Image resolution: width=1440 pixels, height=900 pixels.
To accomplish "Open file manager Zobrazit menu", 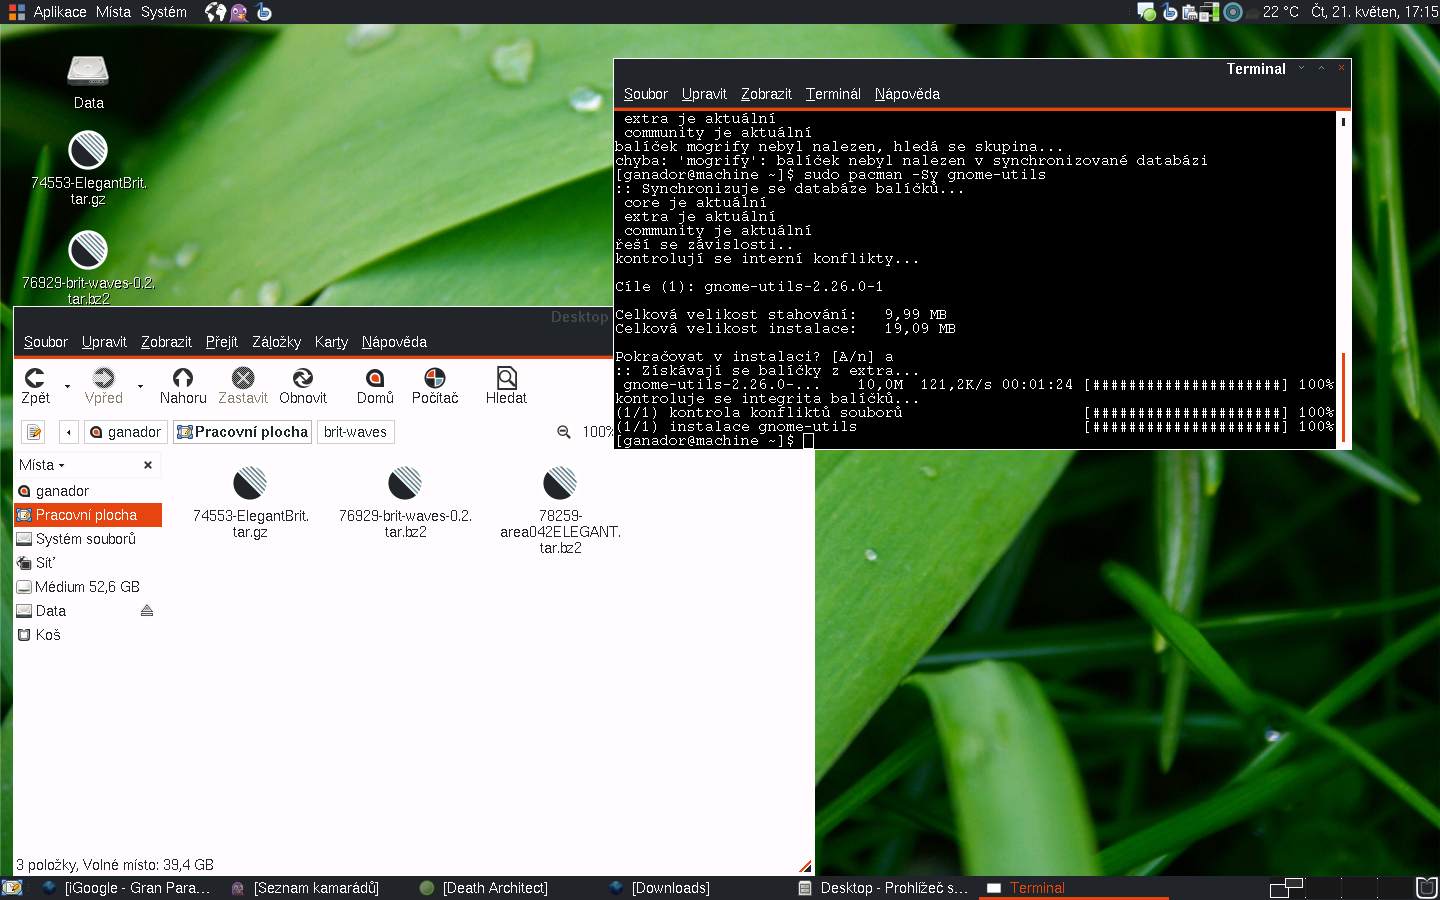I will tap(166, 342).
